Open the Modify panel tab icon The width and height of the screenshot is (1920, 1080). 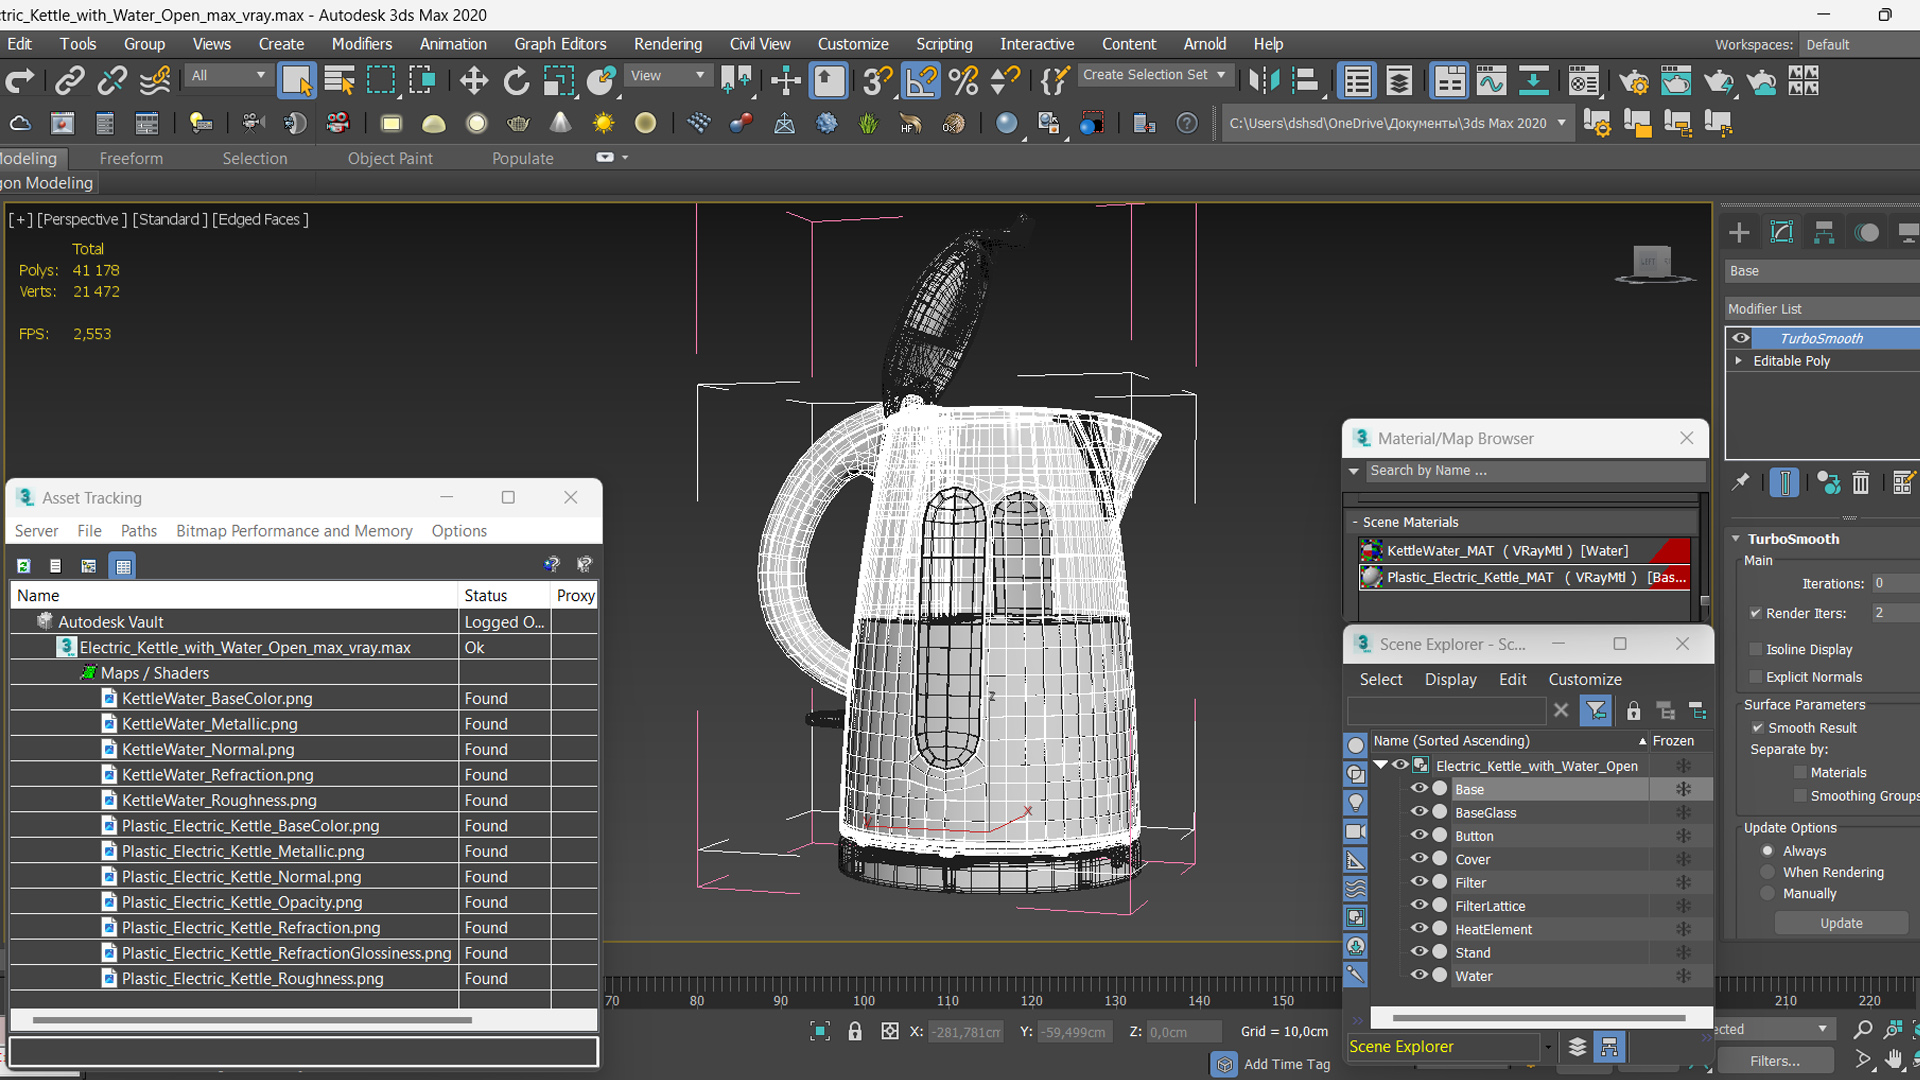(x=1781, y=233)
